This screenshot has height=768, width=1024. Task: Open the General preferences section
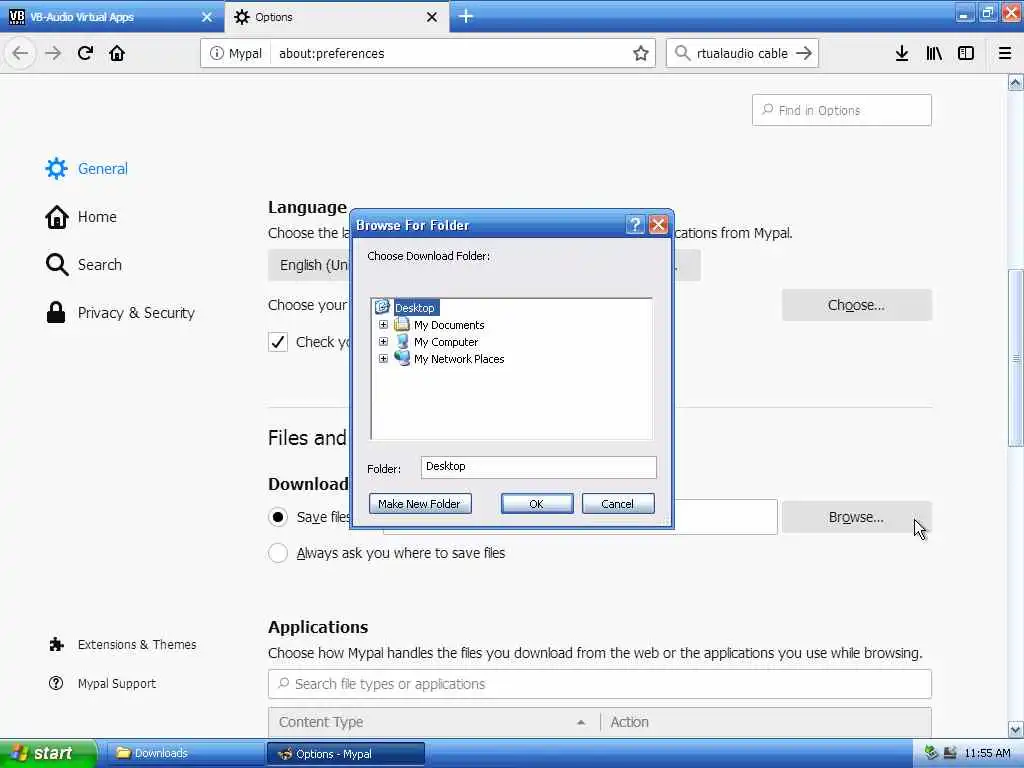coord(103,168)
